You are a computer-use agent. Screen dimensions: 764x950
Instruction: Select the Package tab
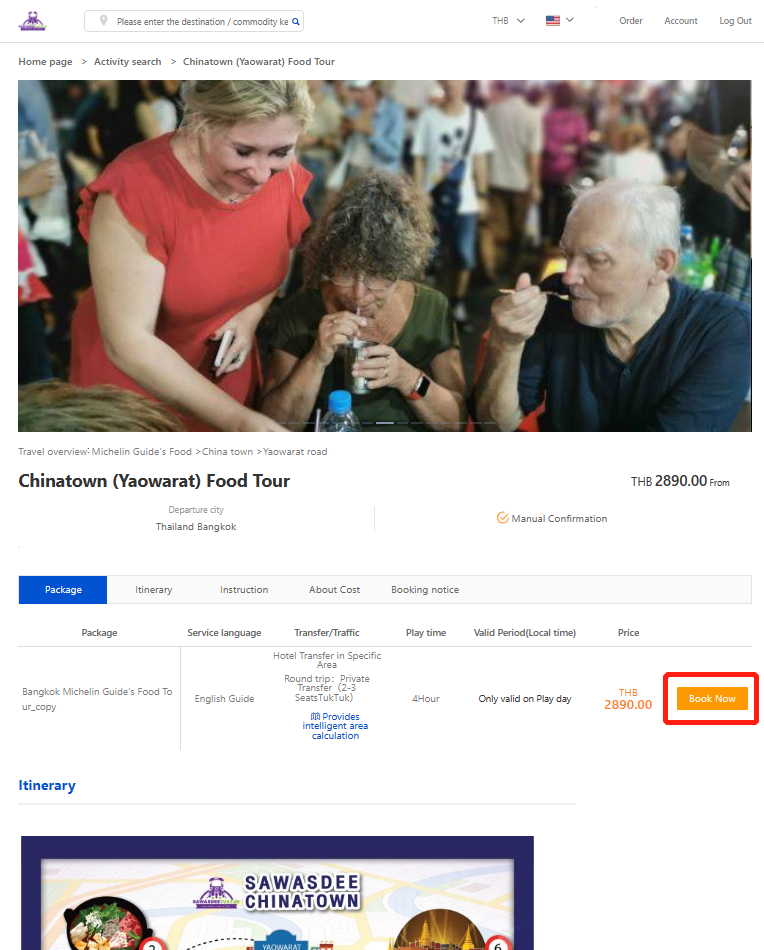[63, 590]
